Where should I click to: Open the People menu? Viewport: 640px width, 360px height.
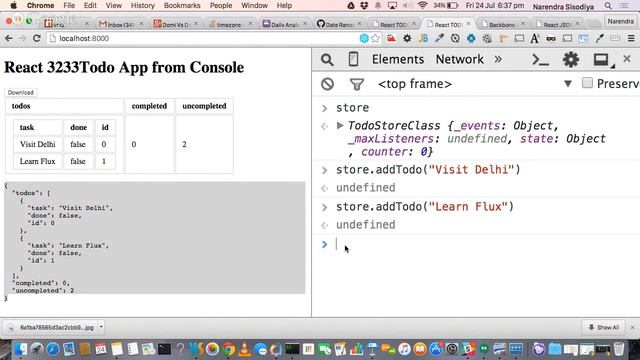coord(221,5)
